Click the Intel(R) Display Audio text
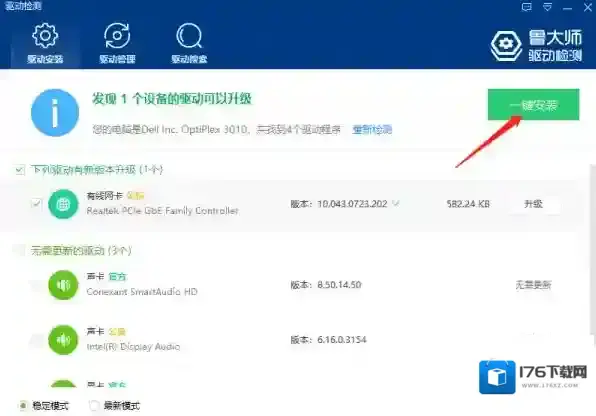The height and width of the screenshot is (416, 596). (133, 346)
